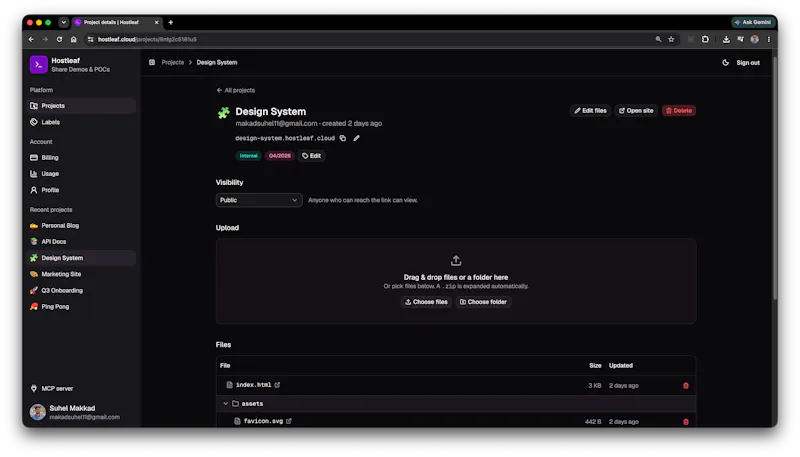Click the upload arrow icon
Screen dimensions: 800x457
(456, 261)
